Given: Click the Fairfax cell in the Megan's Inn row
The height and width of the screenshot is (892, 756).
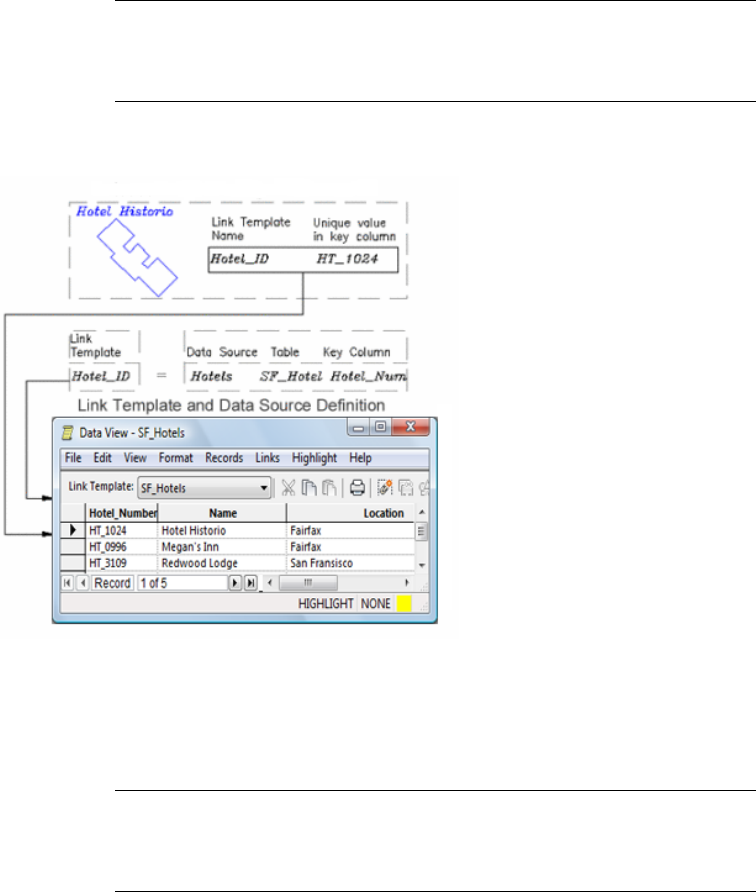Looking at the screenshot, I should [x=351, y=547].
